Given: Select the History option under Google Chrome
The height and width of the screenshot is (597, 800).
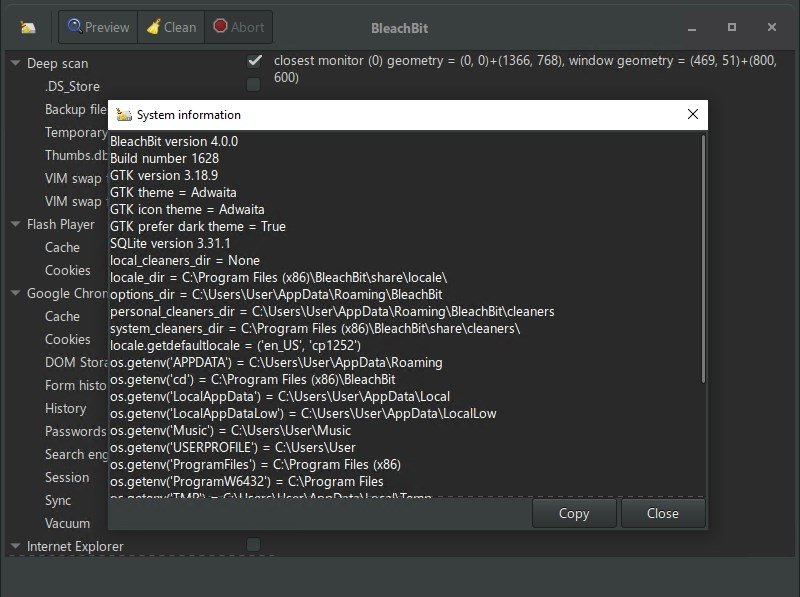Looking at the screenshot, I should point(66,408).
